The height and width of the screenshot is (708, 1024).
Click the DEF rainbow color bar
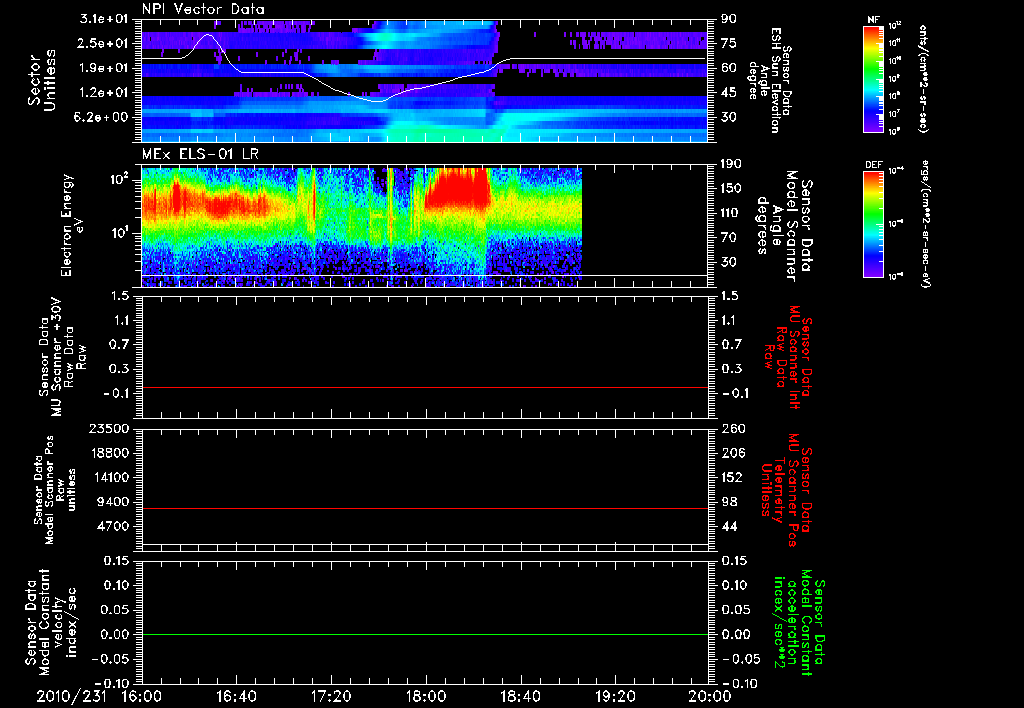874,224
